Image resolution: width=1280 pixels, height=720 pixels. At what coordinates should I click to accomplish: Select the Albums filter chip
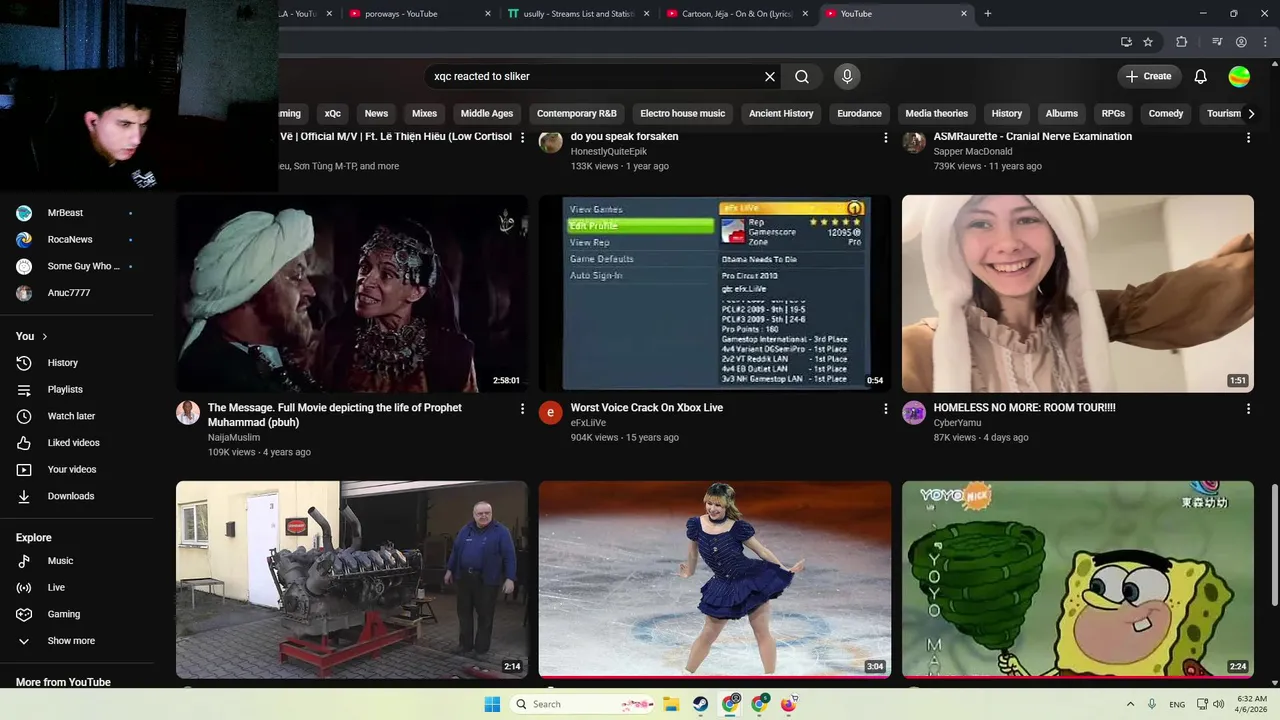tap(1062, 113)
